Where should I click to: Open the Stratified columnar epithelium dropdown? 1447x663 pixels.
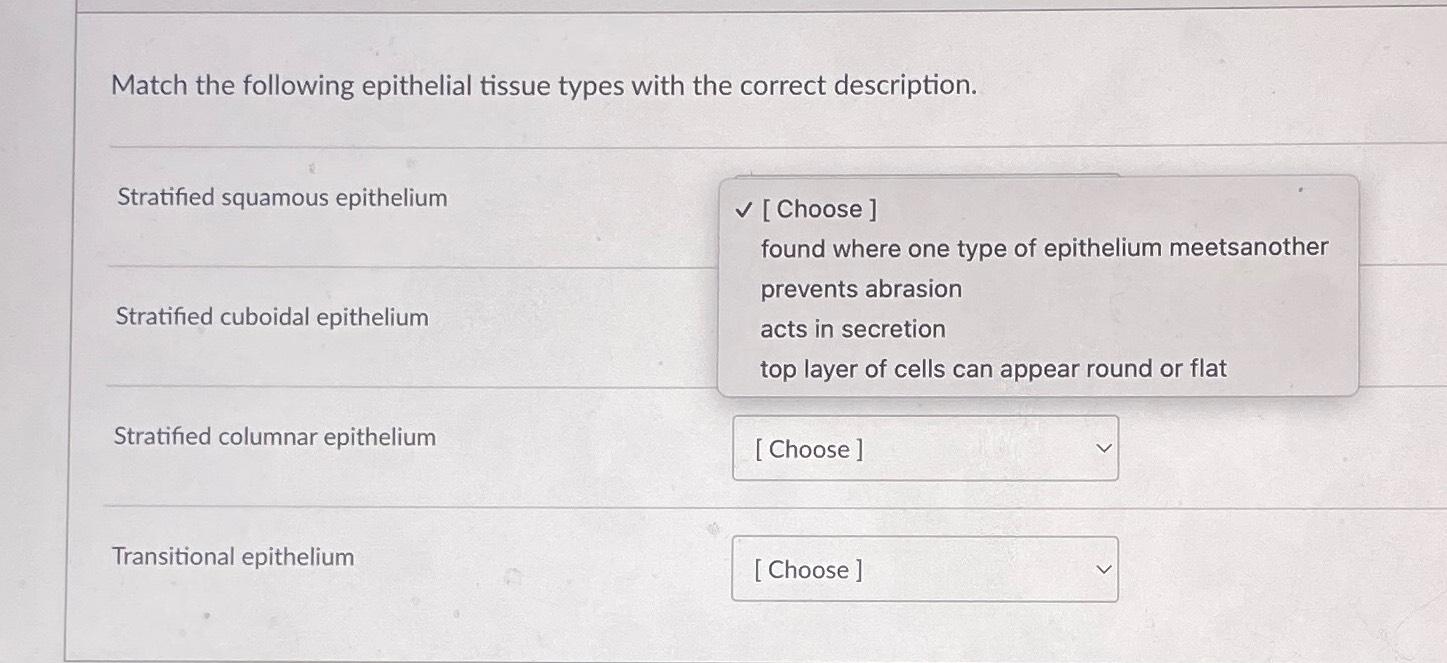924,449
